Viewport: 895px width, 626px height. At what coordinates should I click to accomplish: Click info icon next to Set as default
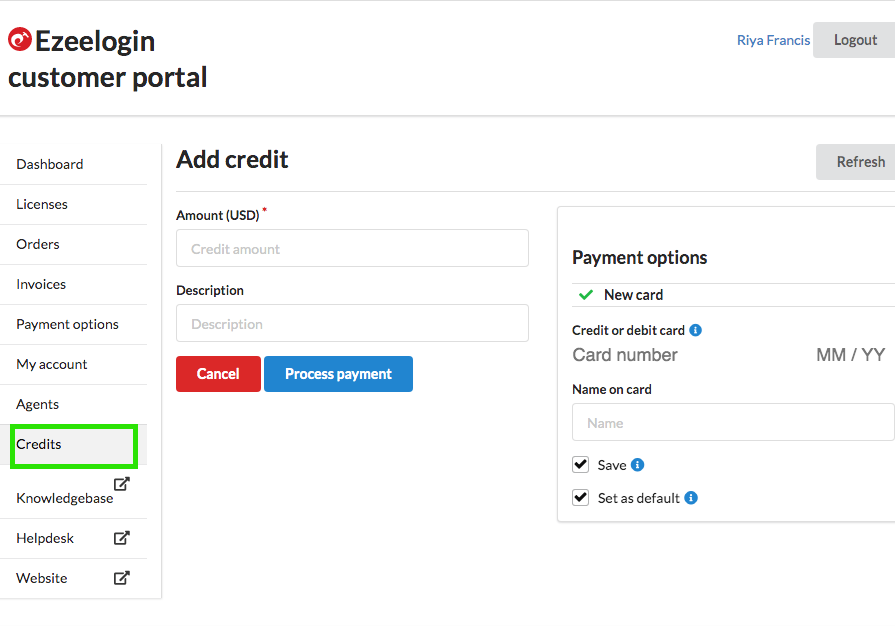pyautogui.click(x=691, y=498)
